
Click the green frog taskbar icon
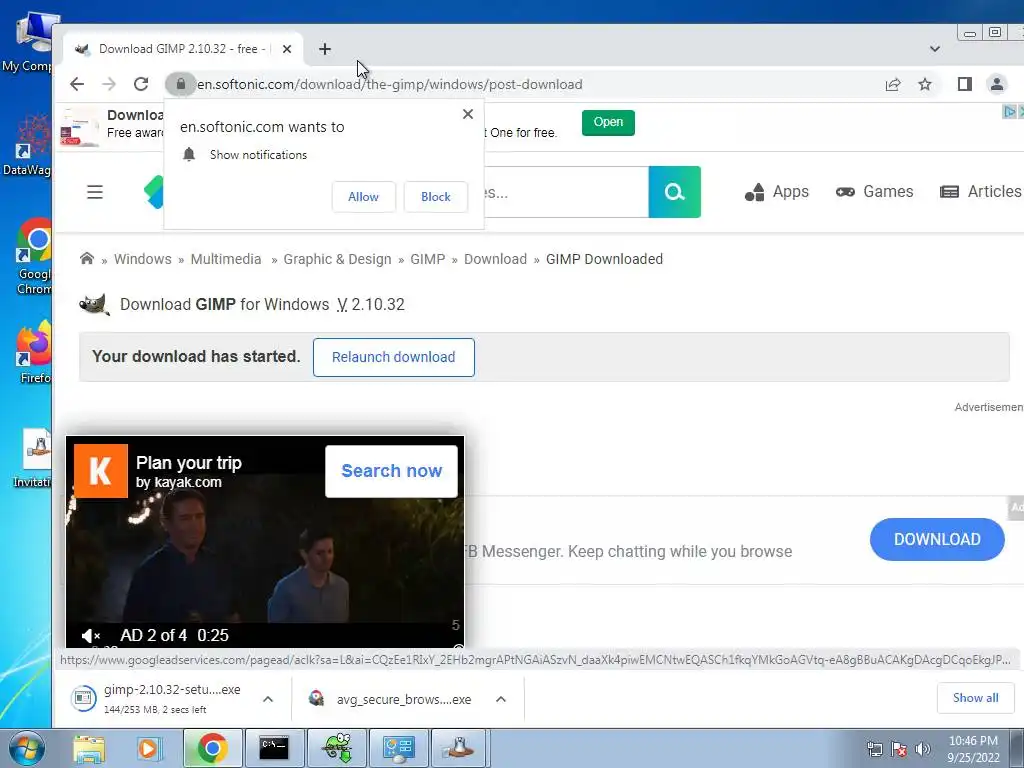click(x=337, y=748)
